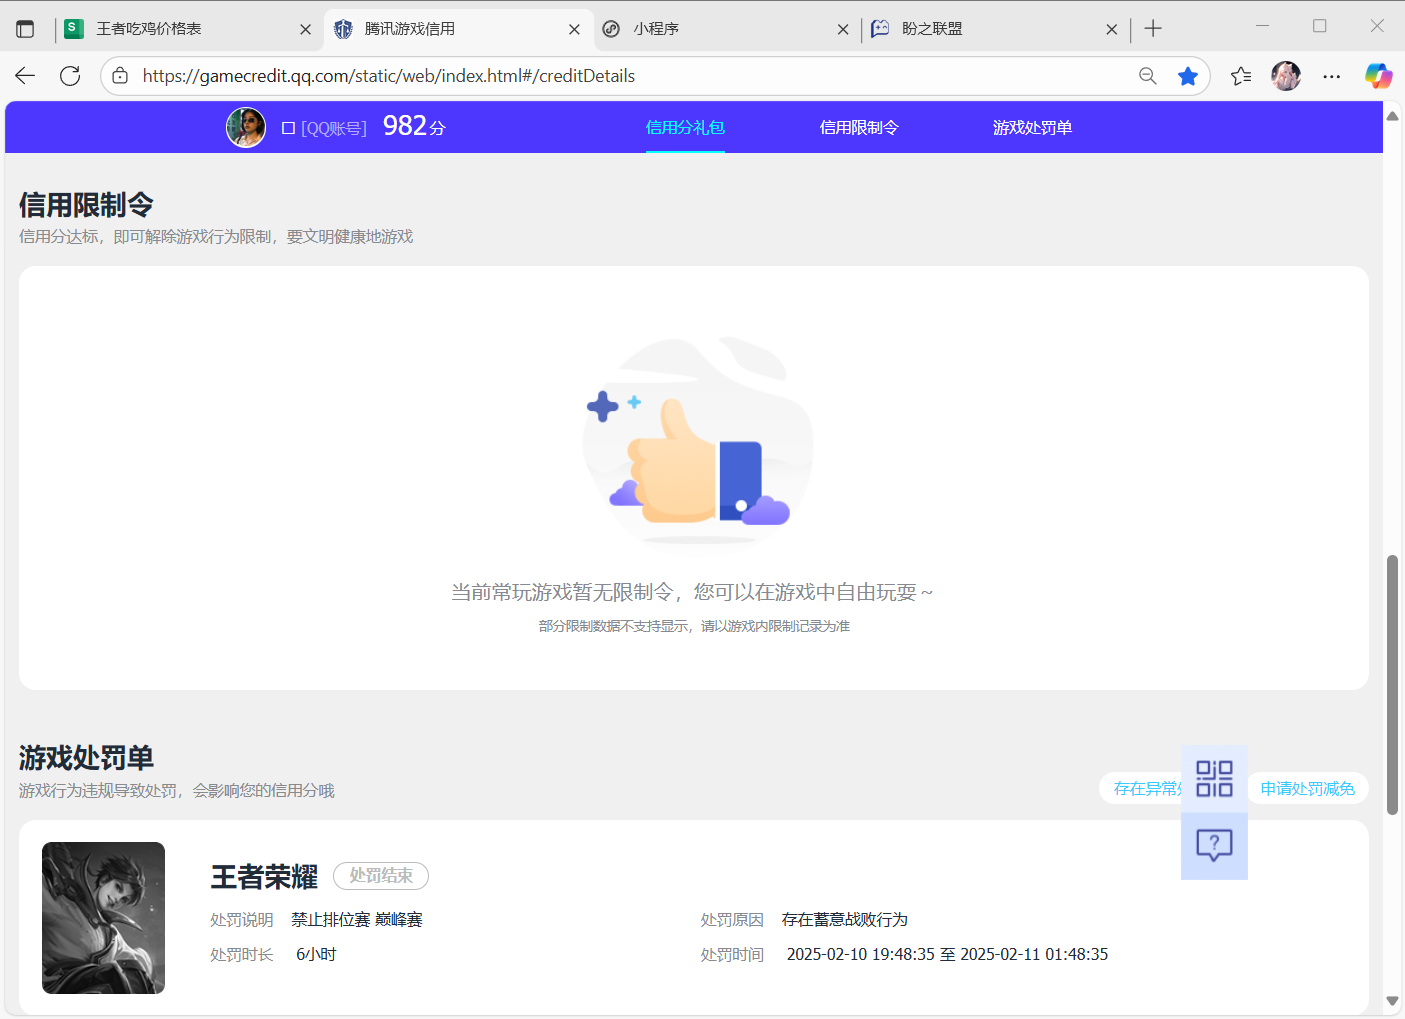Screen dimensions: 1405x1019
Task: Open the help feedback floating icon
Action: point(1214,846)
